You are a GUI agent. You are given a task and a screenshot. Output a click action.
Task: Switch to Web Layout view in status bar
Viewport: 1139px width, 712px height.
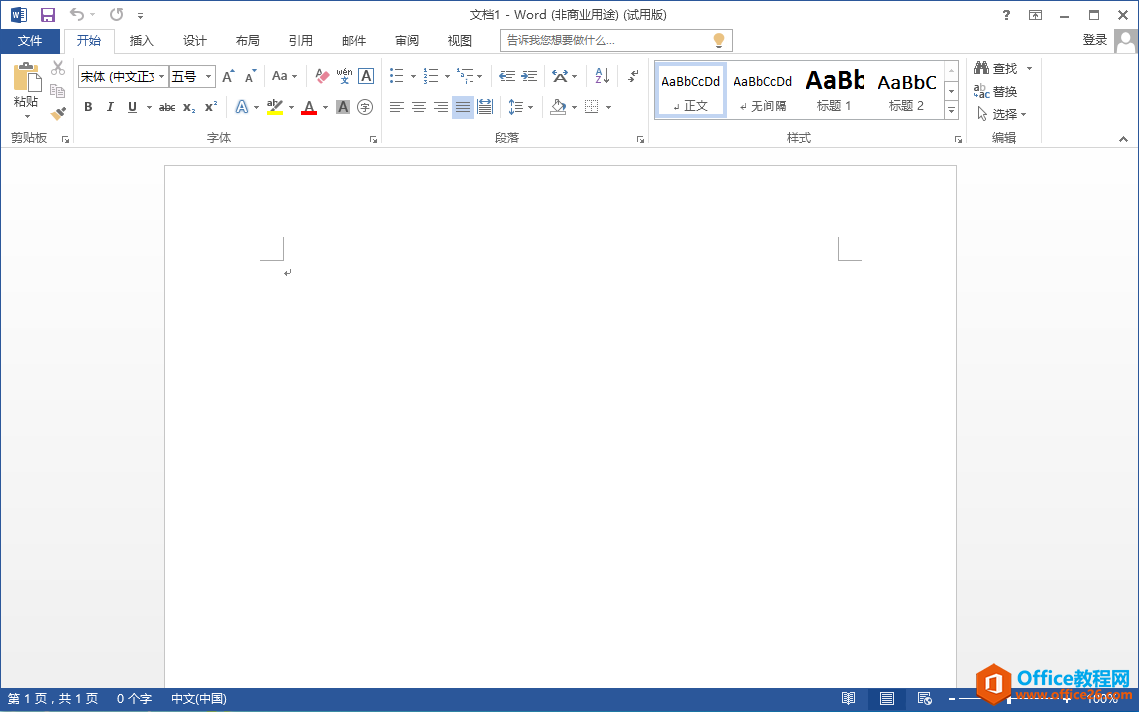(x=924, y=699)
